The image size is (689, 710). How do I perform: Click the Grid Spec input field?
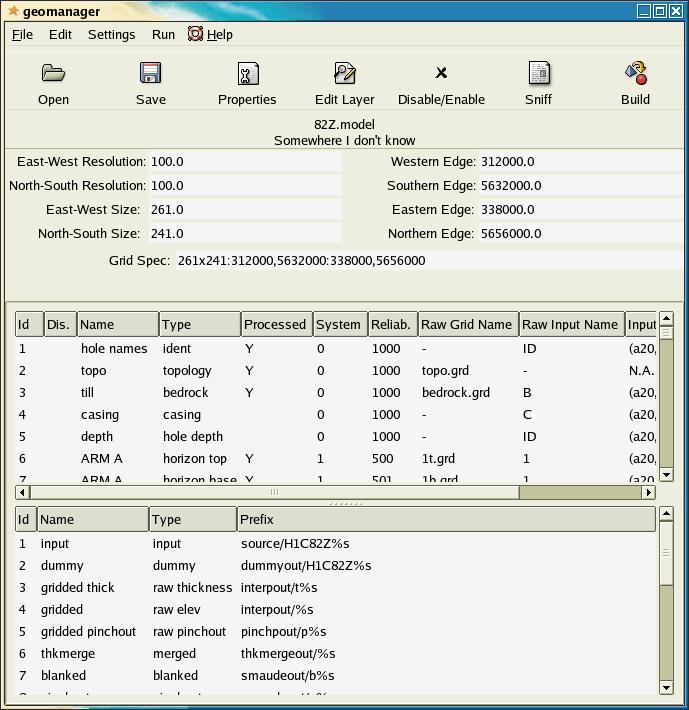428,260
